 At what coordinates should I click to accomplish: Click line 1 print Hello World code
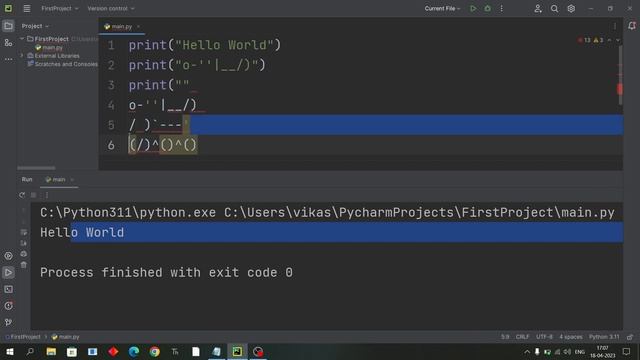point(205,45)
